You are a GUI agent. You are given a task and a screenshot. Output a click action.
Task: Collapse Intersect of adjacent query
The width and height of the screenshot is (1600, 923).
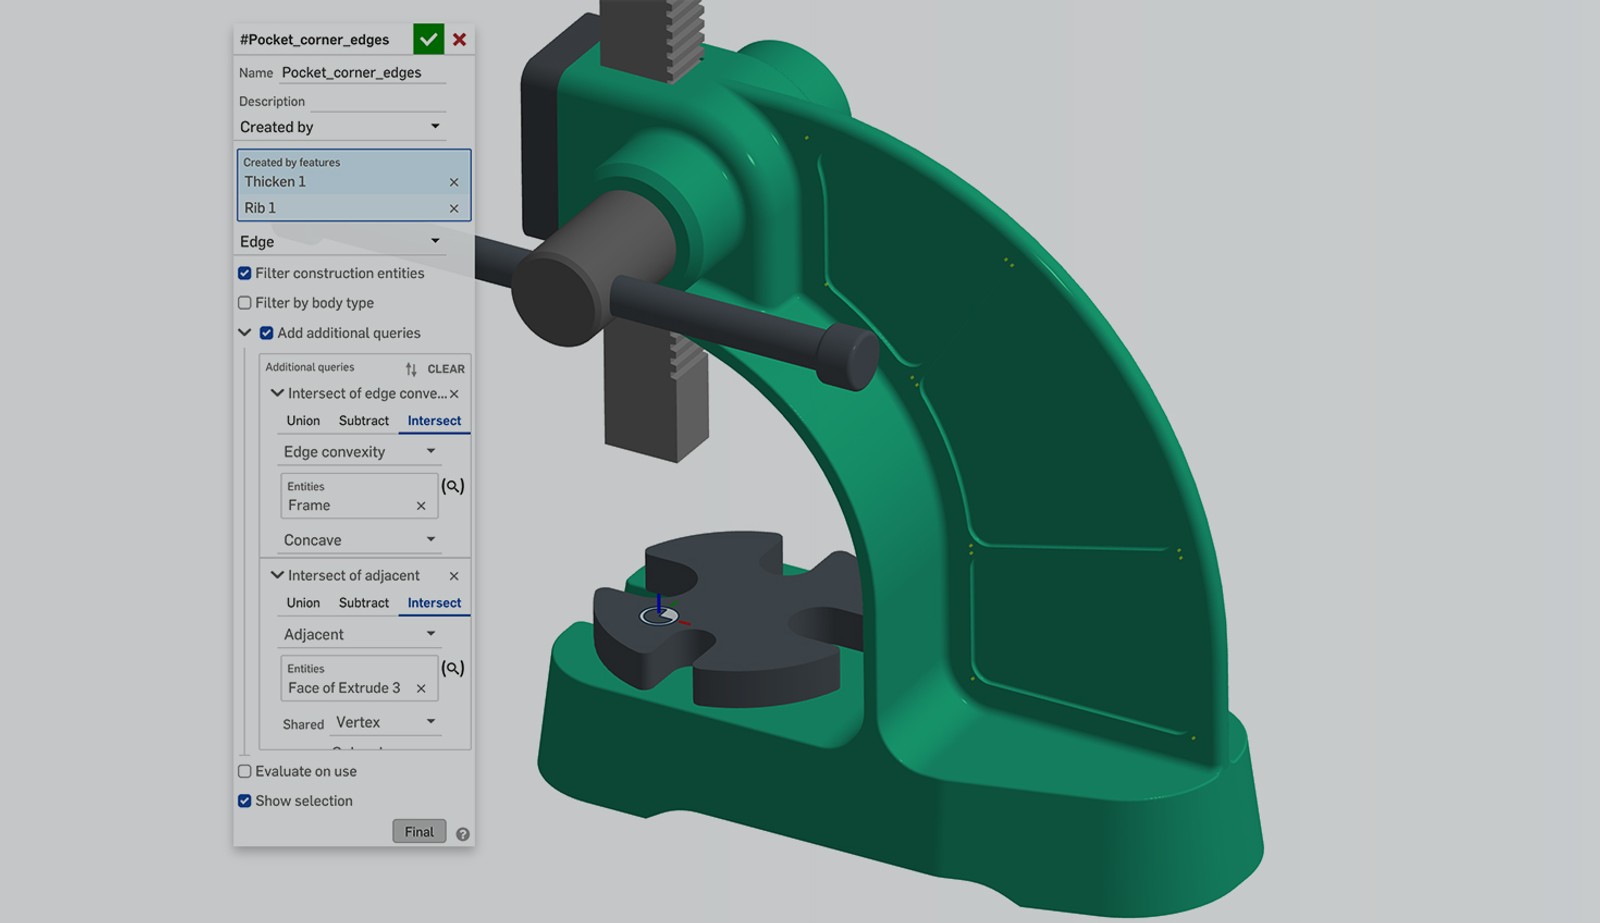(277, 576)
